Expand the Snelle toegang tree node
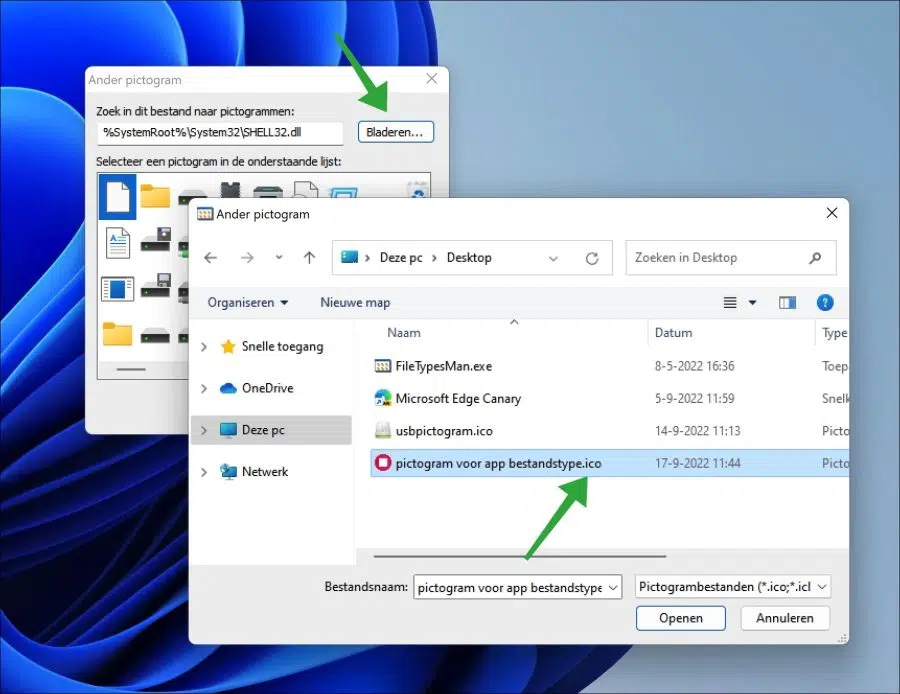 click(x=204, y=347)
